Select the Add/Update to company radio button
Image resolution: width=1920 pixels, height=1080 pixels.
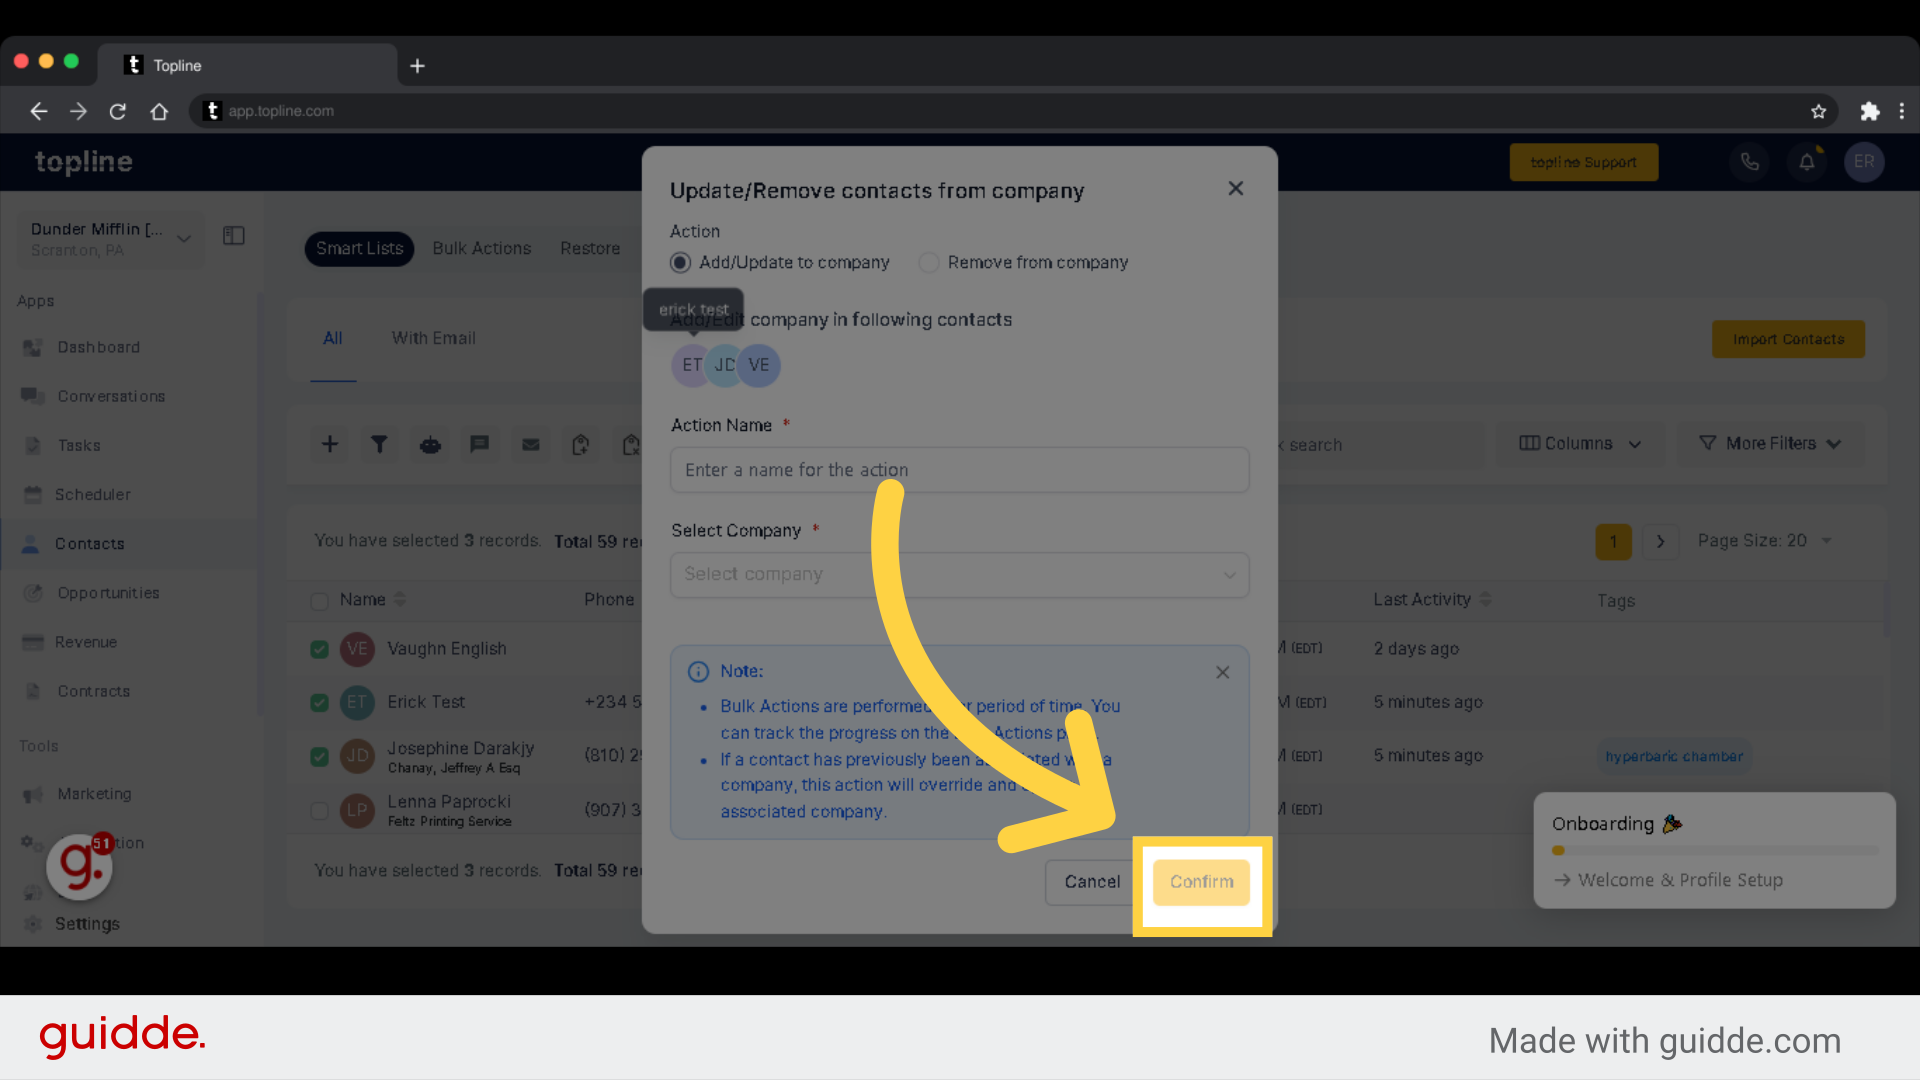[682, 261]
